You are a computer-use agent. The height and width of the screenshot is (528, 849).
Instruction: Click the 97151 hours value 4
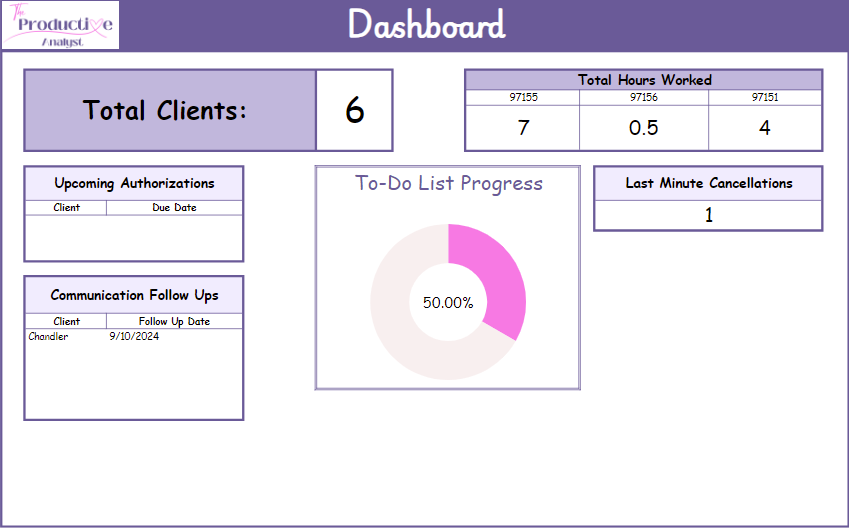coord(765,128)
